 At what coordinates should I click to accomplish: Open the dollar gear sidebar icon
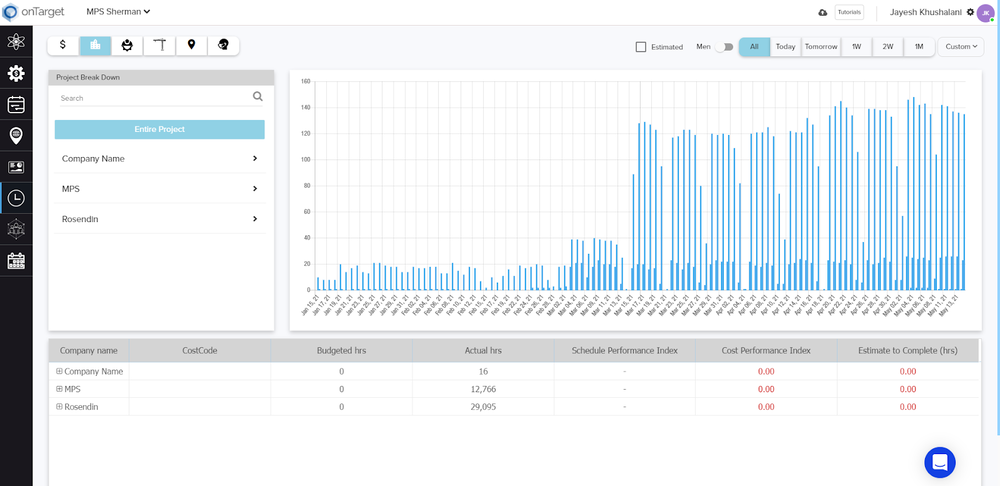click(16, 74)
